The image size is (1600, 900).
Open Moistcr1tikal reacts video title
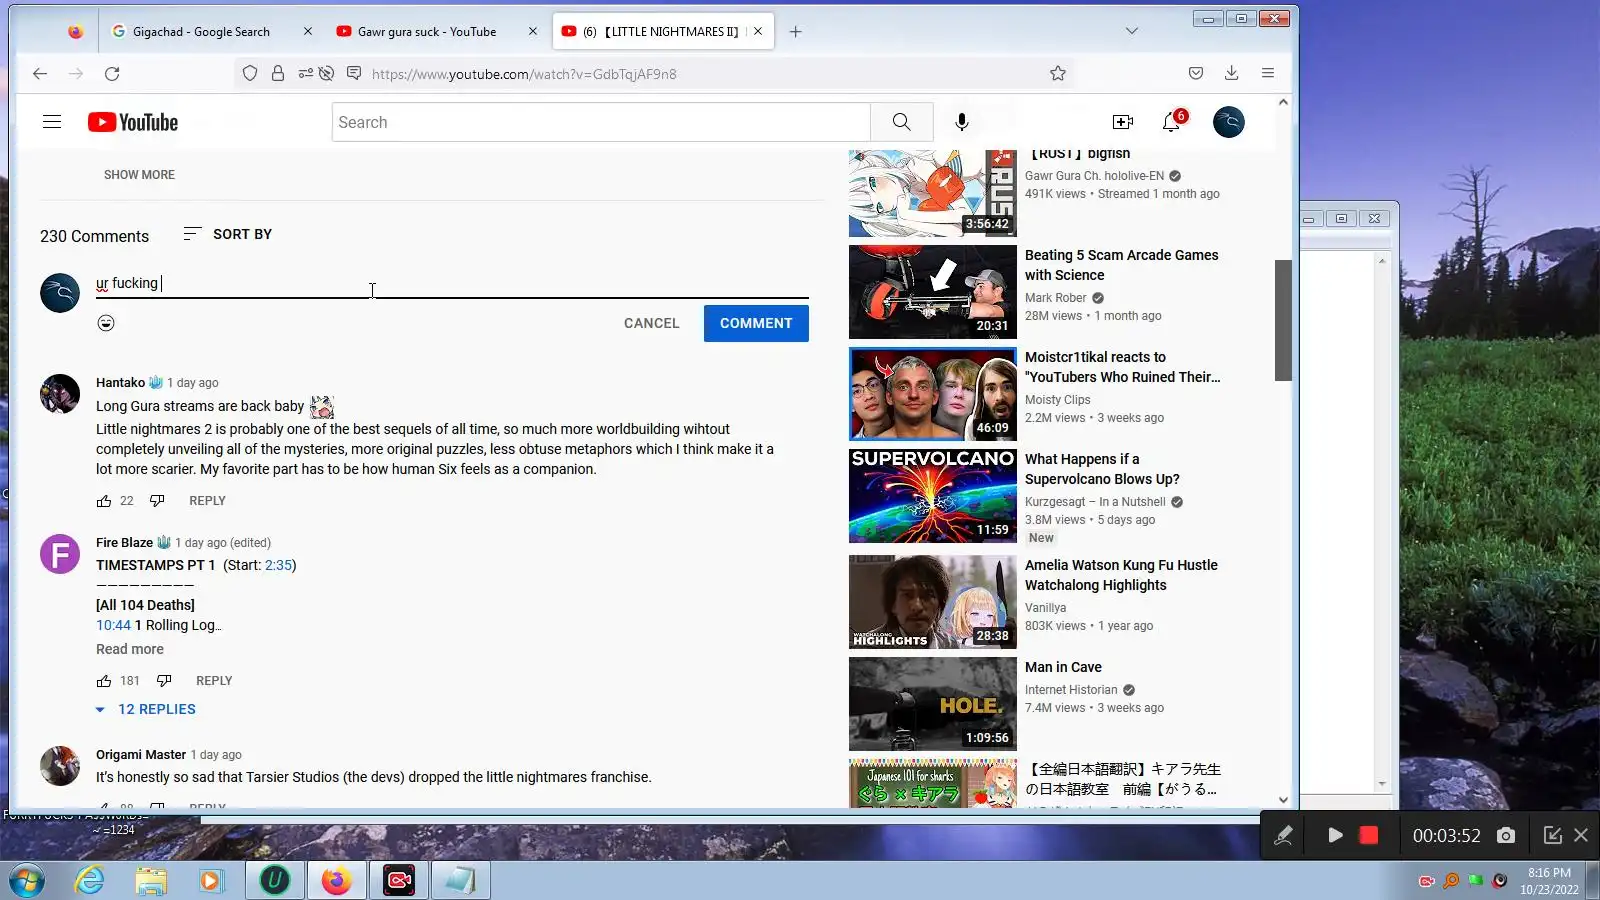coord(1122,367)
